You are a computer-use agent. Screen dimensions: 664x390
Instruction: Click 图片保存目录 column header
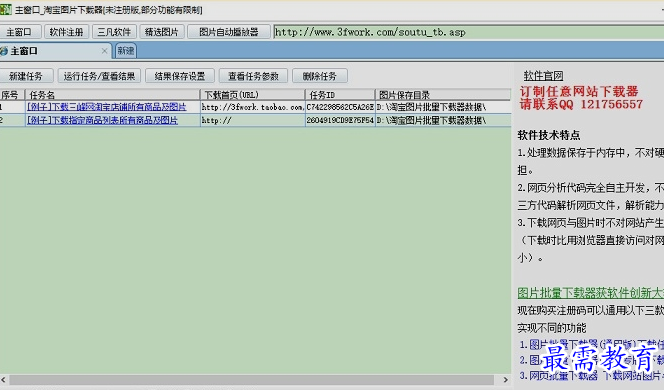point(443,94)
